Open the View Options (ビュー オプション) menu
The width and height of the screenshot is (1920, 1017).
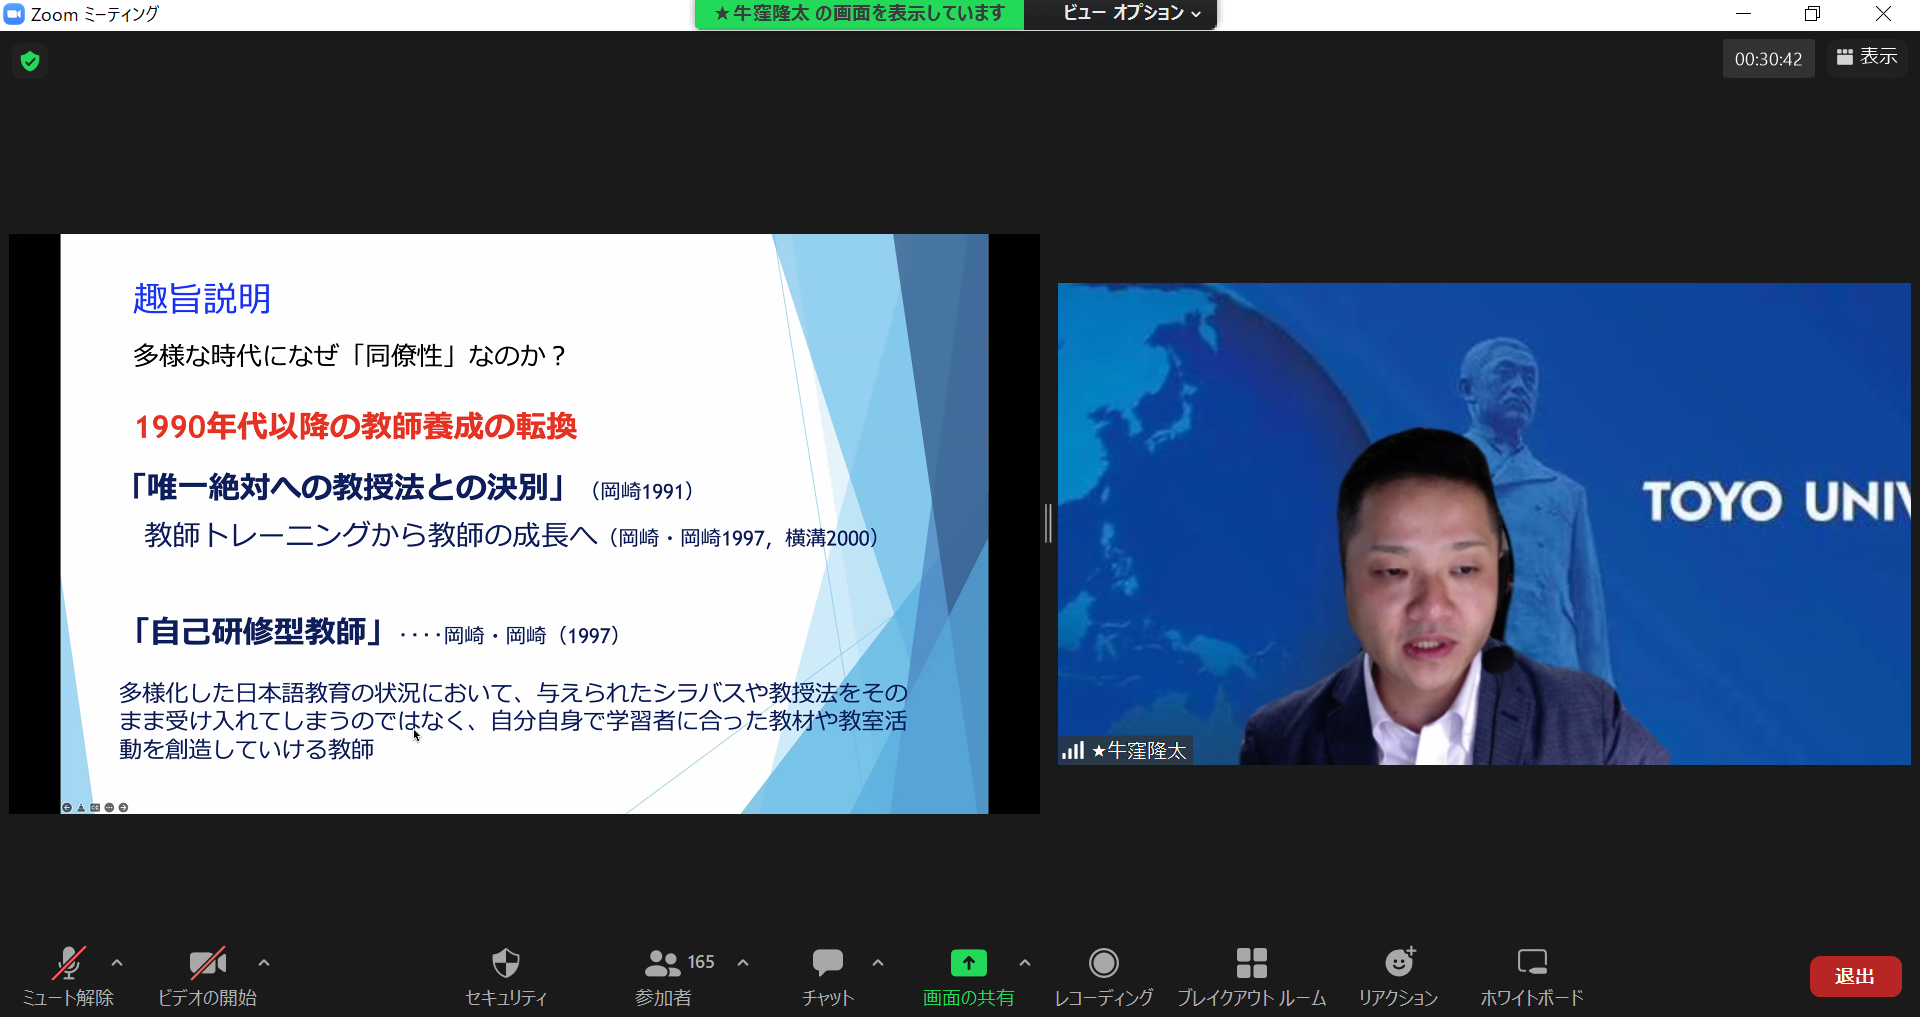1130,14
